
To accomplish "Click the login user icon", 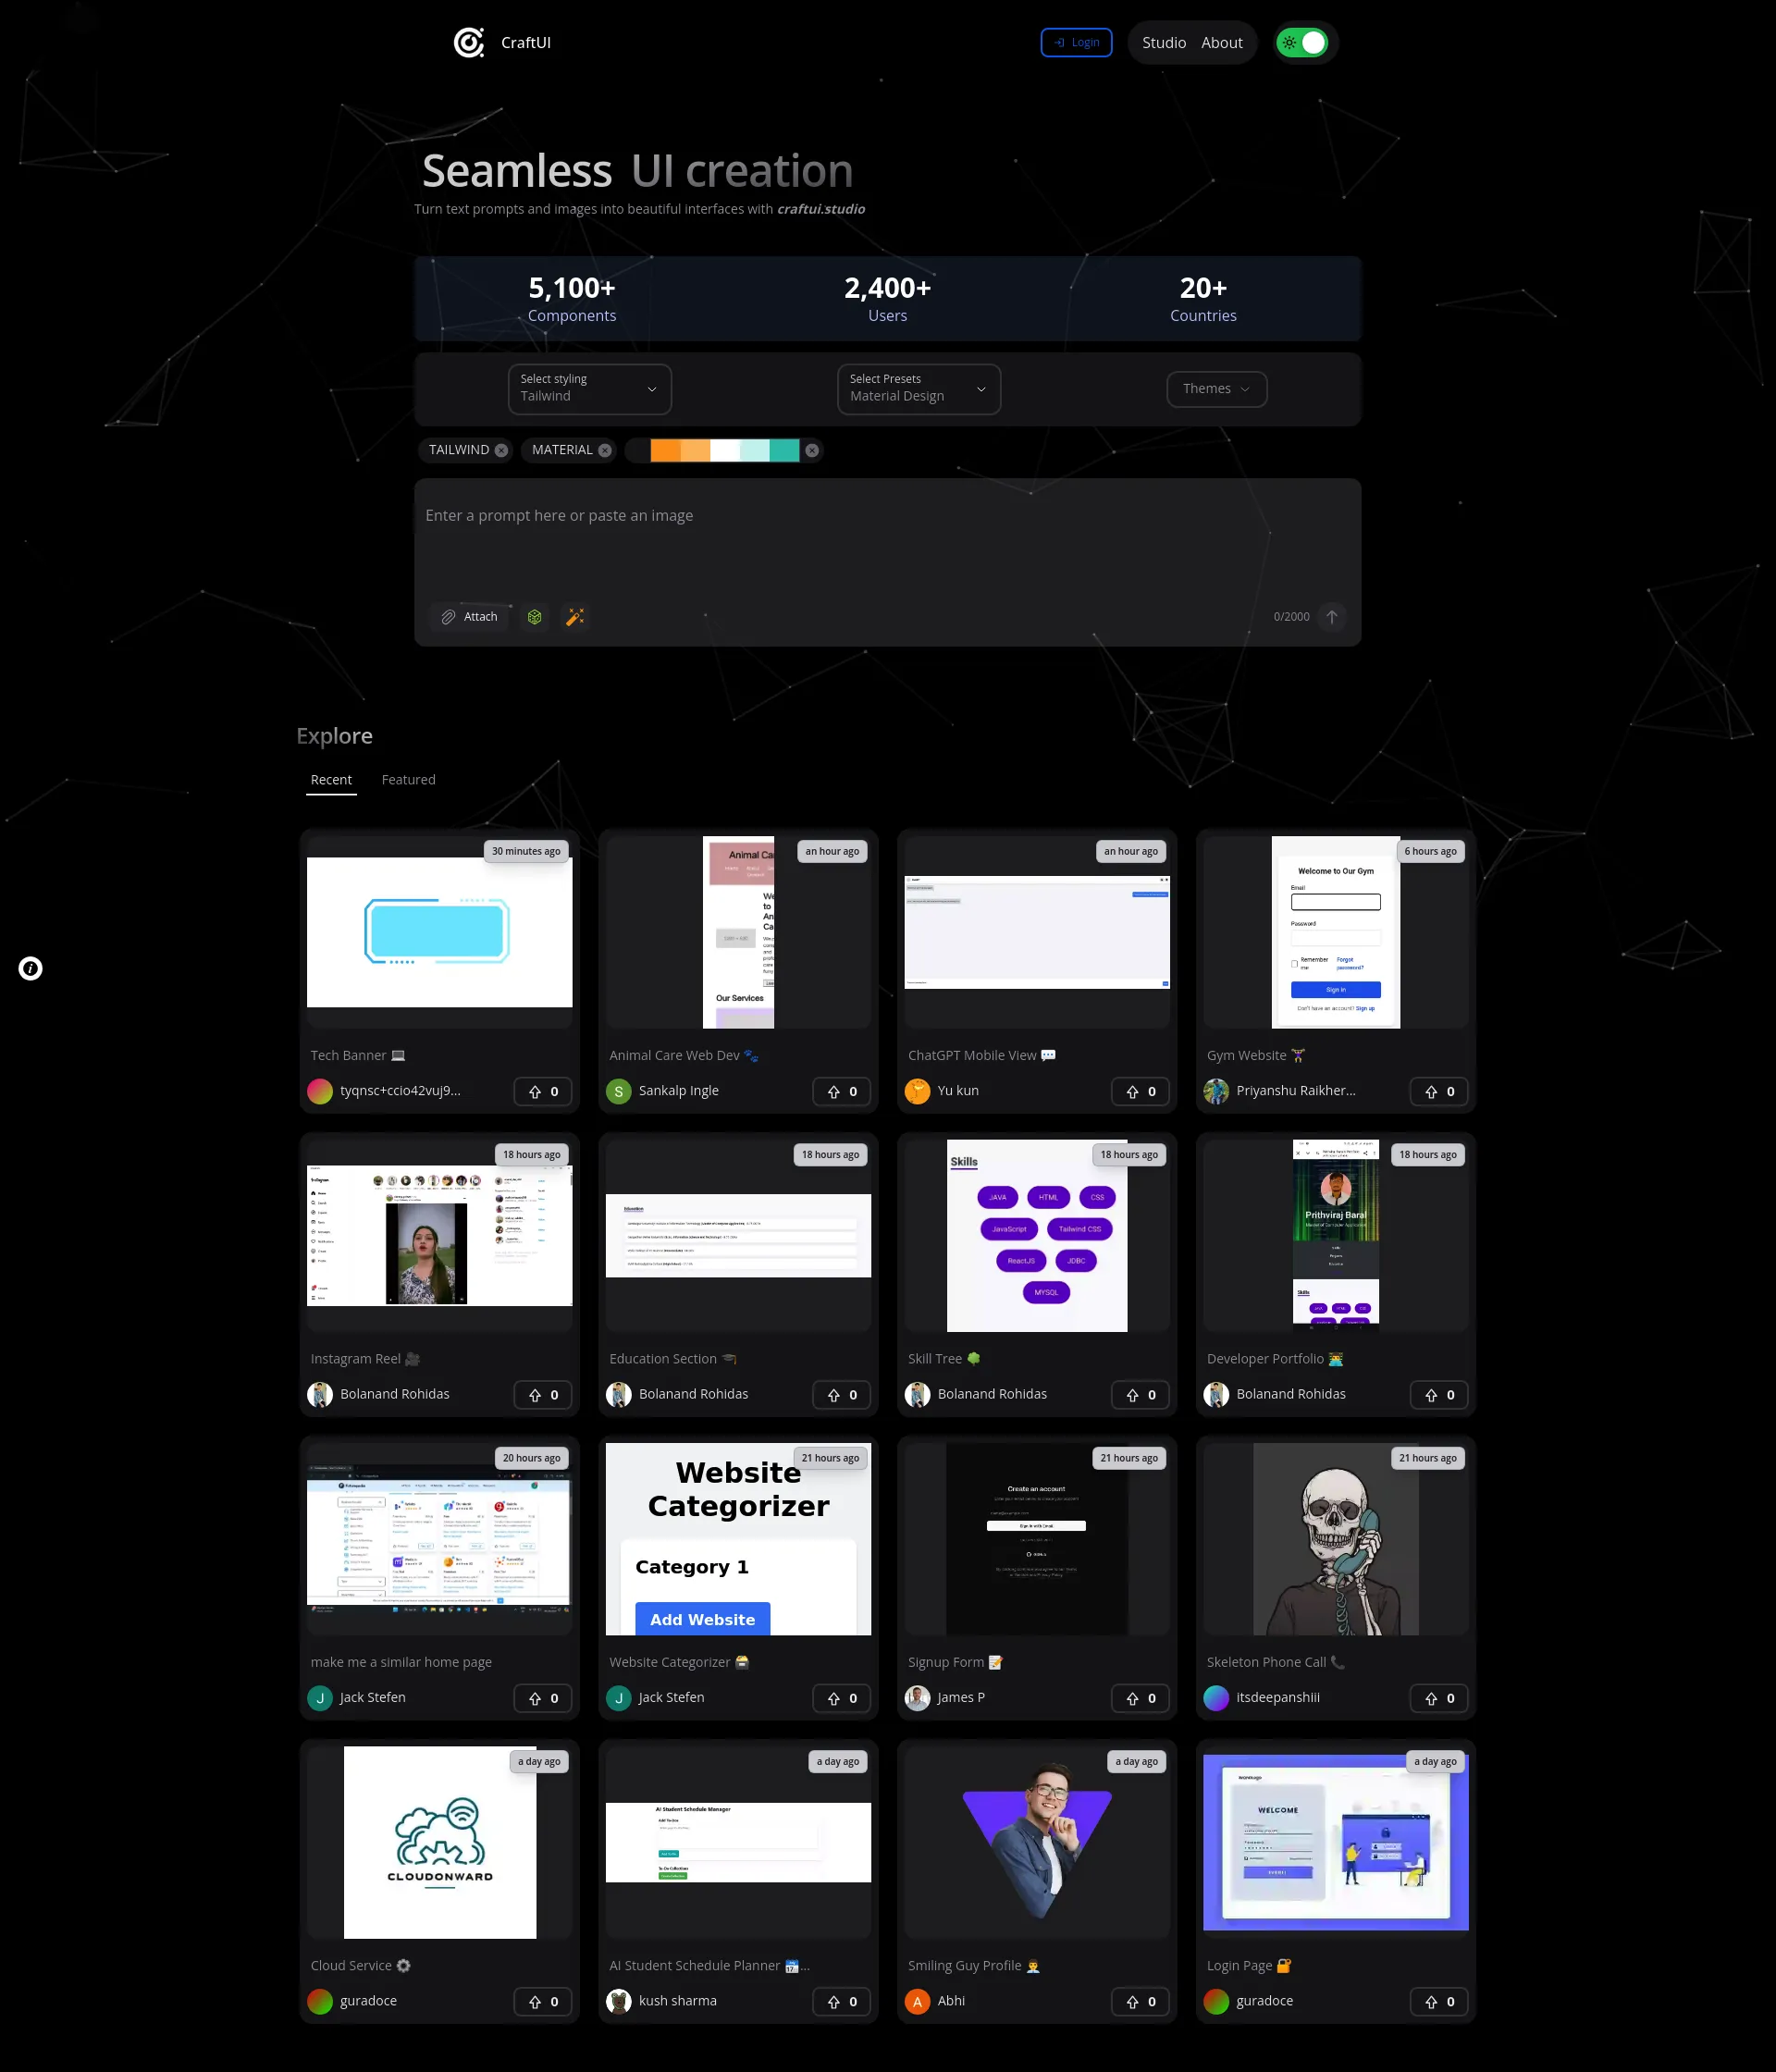I will tap(1059, 43).
